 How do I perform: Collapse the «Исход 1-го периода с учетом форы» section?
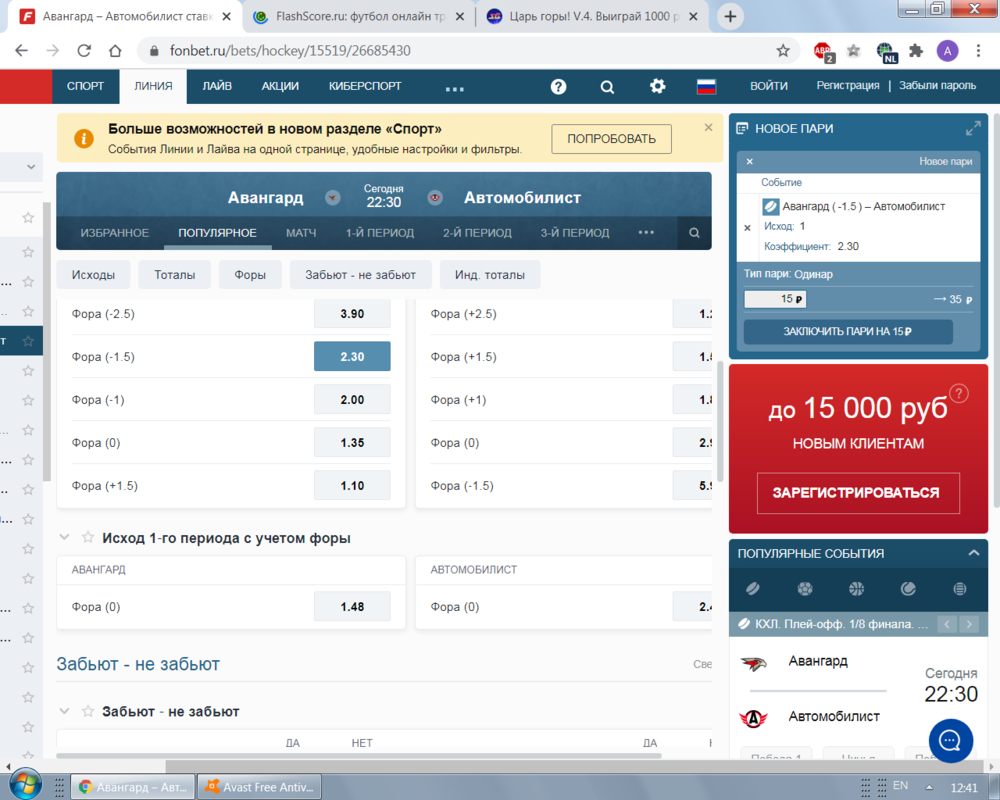pyautogui.click(x=64, y=537)
